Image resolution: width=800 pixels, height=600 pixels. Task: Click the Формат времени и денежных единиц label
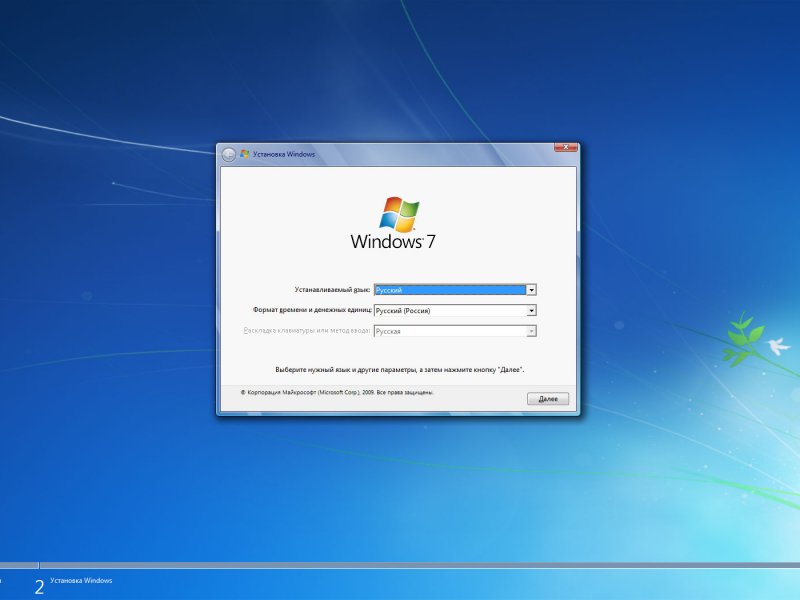pos(312,310)
